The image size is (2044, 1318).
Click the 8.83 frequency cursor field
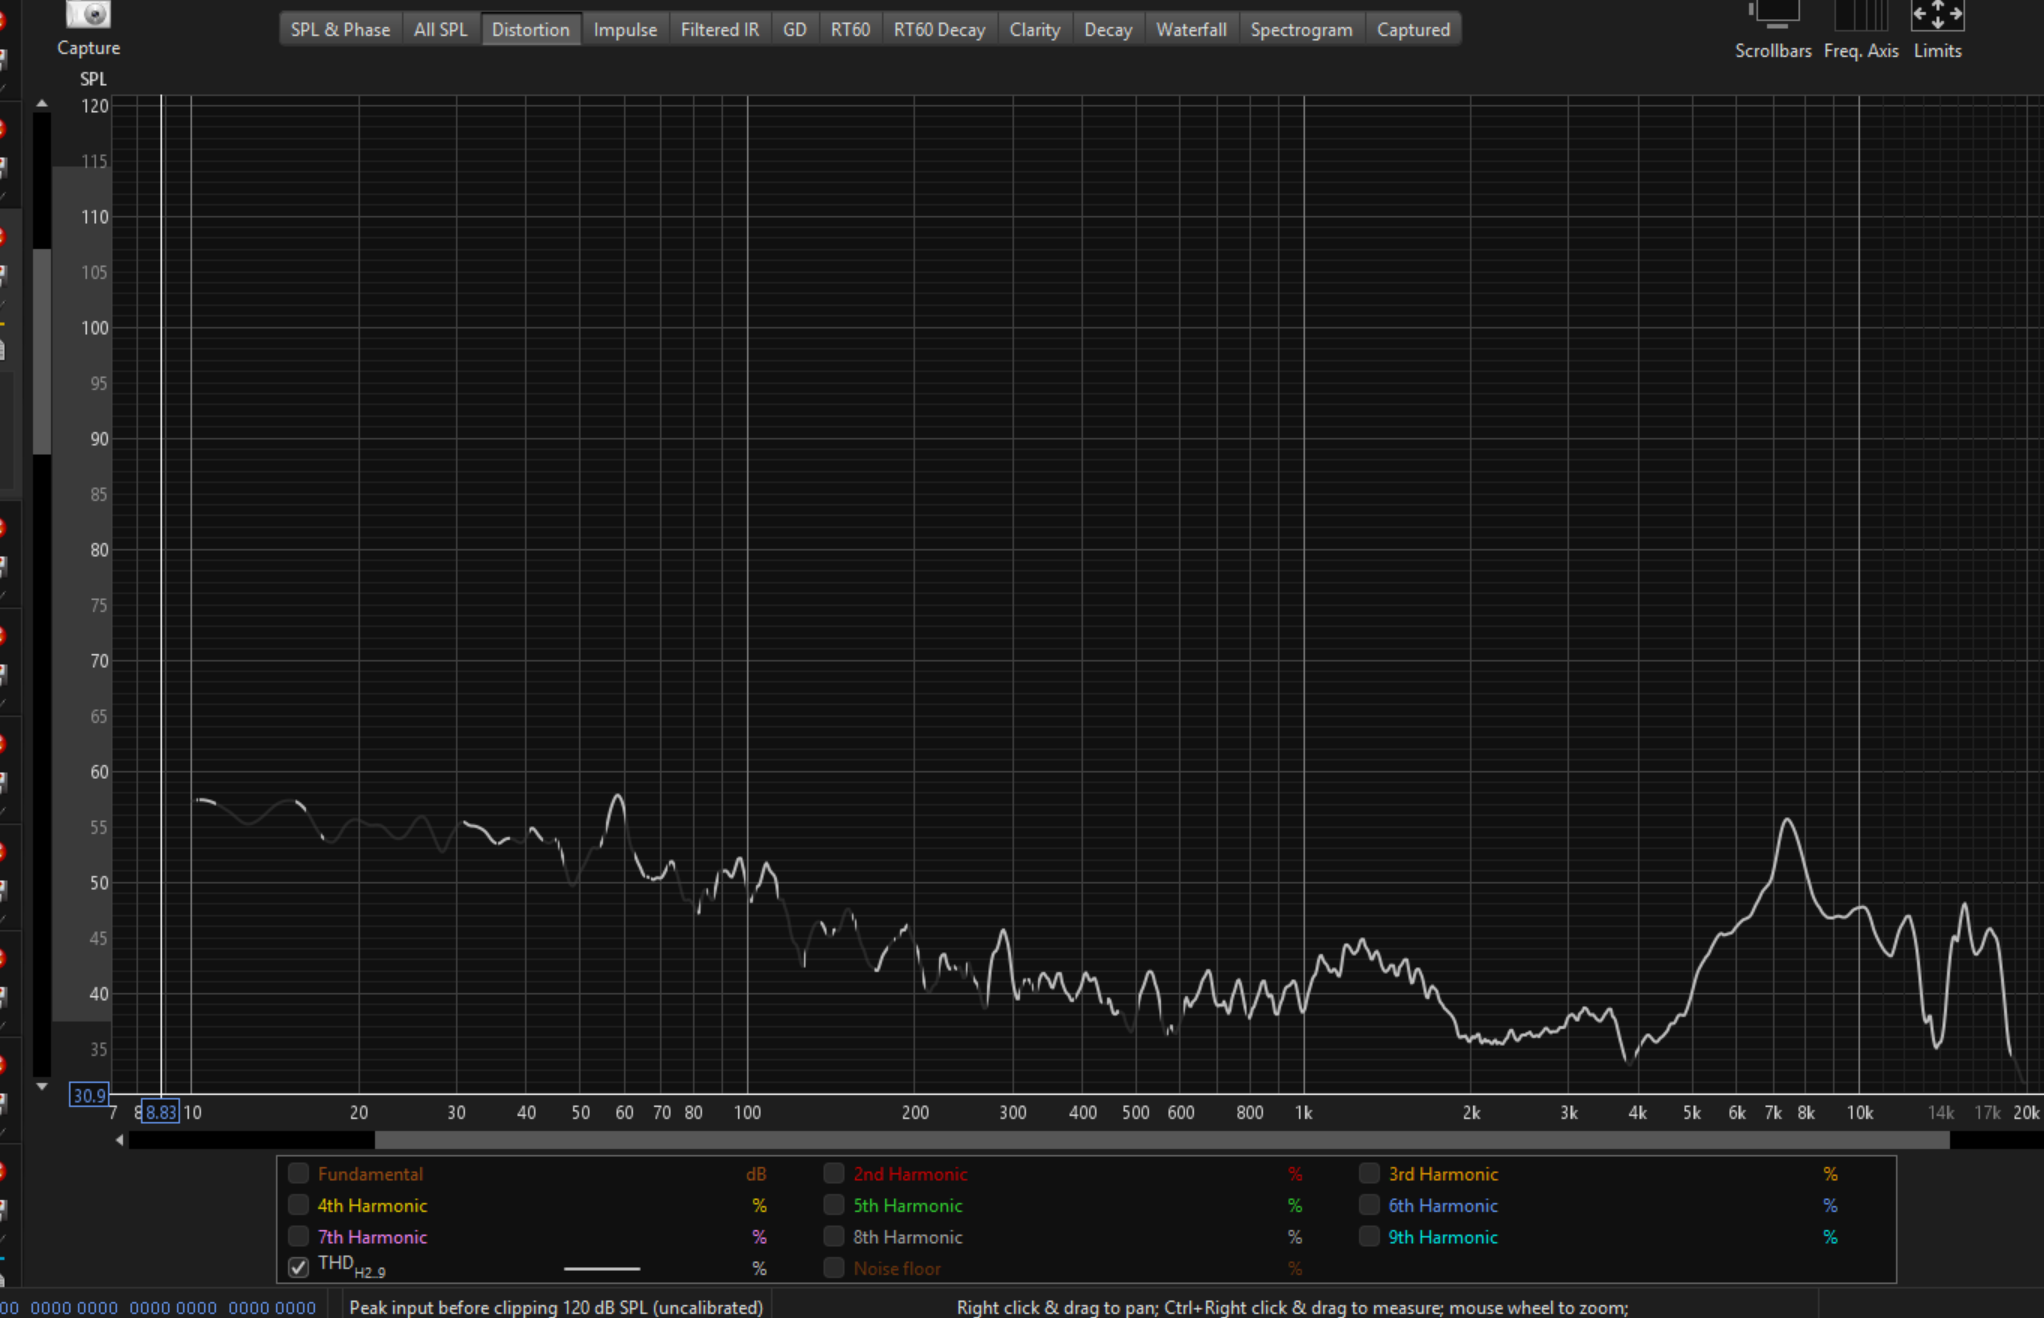pos(160,1112)
